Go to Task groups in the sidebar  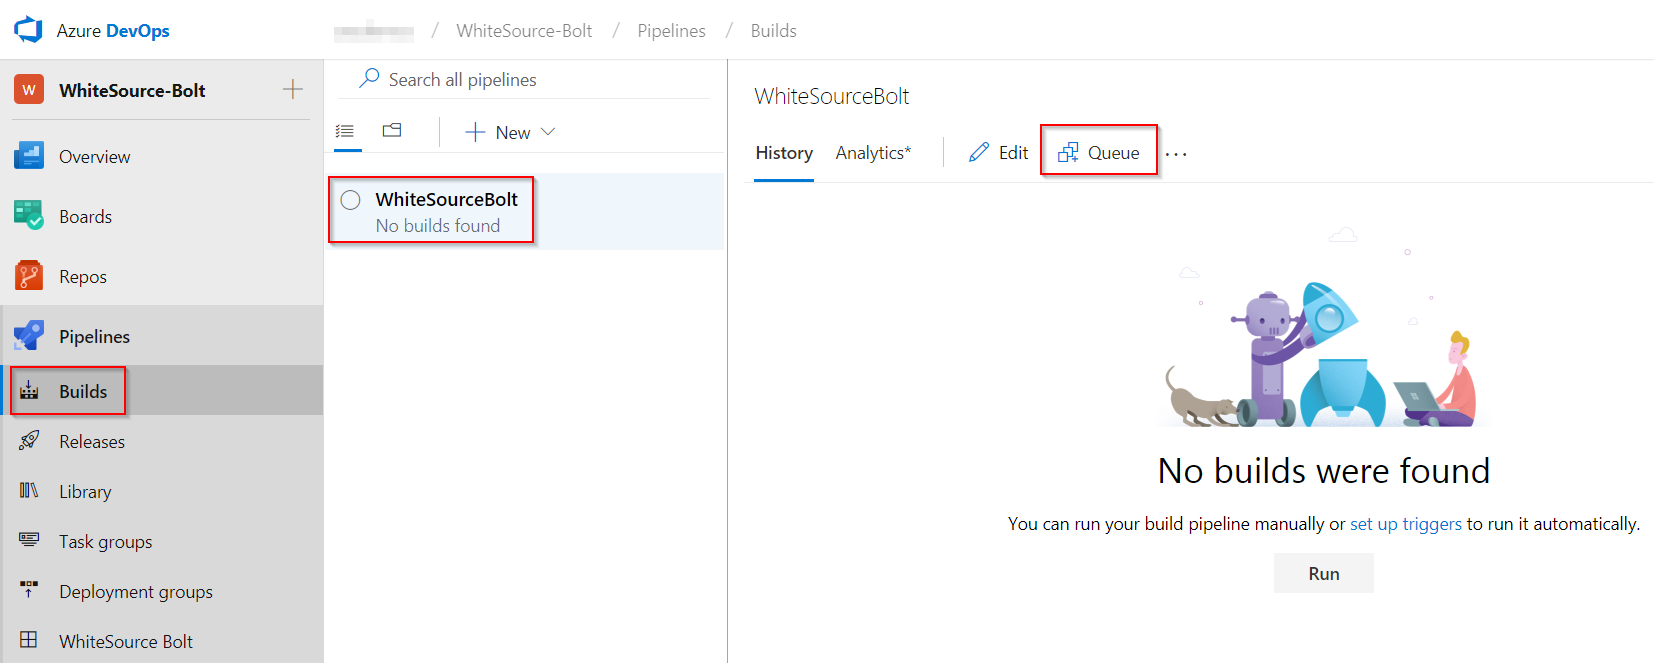(x=106, y=542)
